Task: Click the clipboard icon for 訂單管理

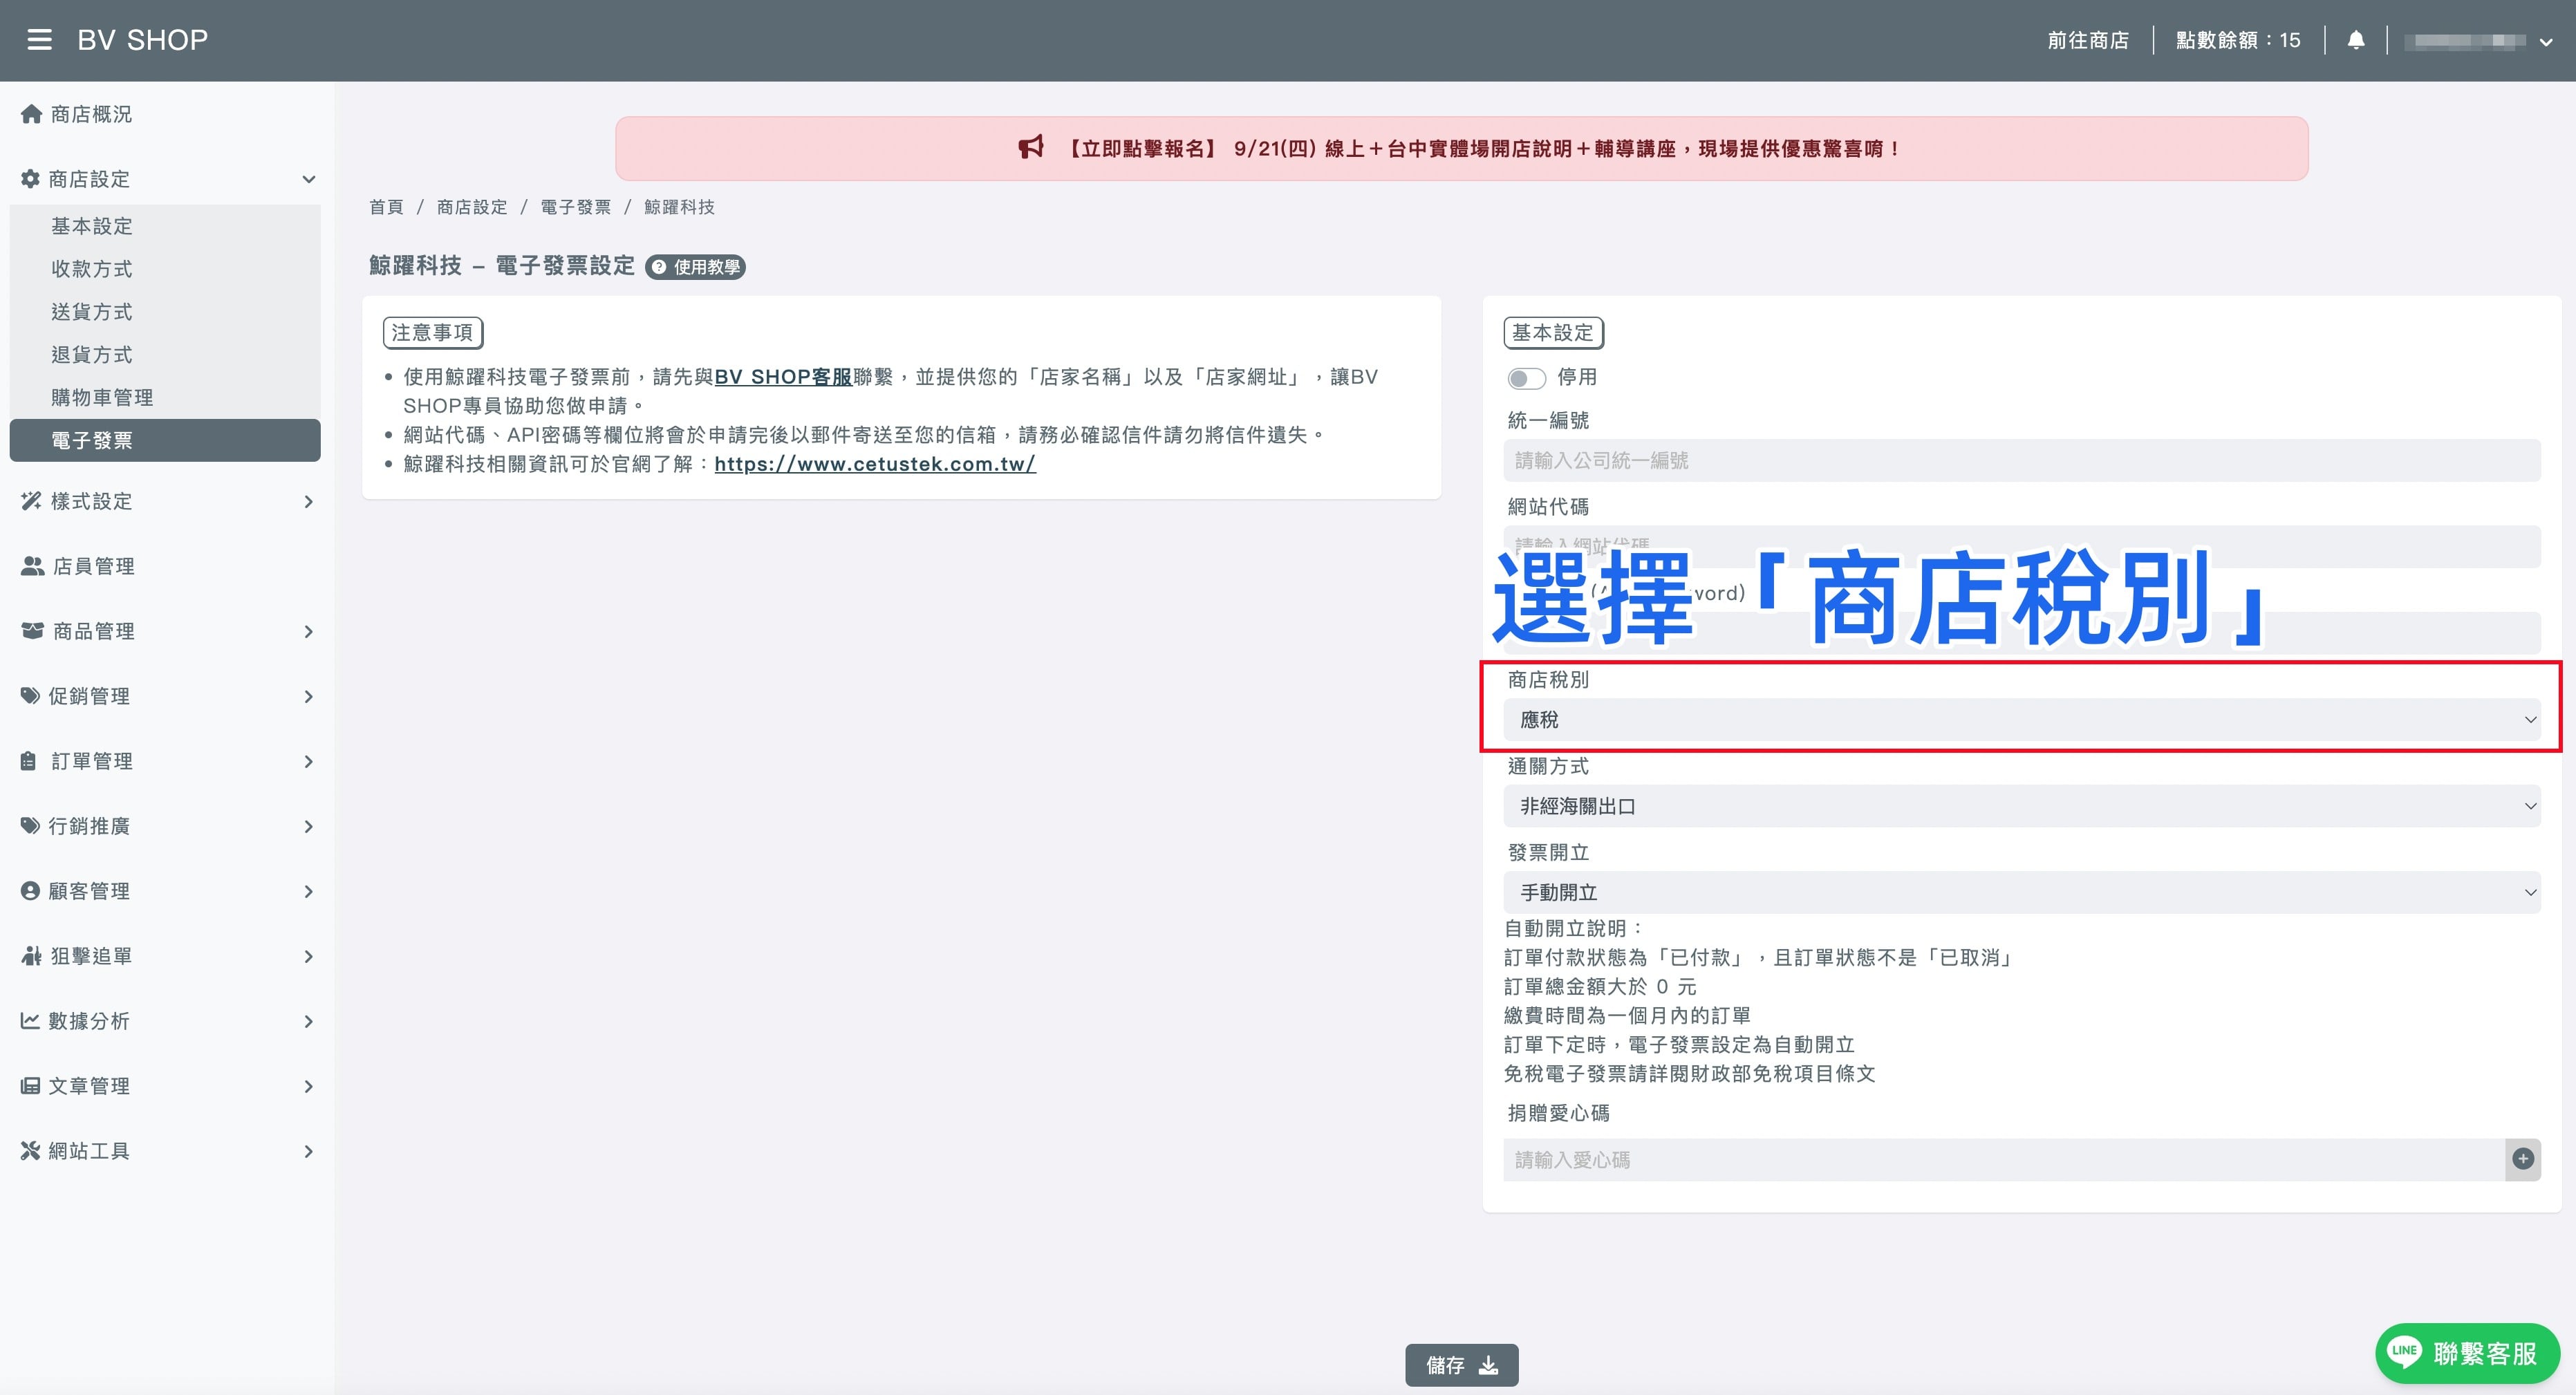Action: click(x=29, y=761)
